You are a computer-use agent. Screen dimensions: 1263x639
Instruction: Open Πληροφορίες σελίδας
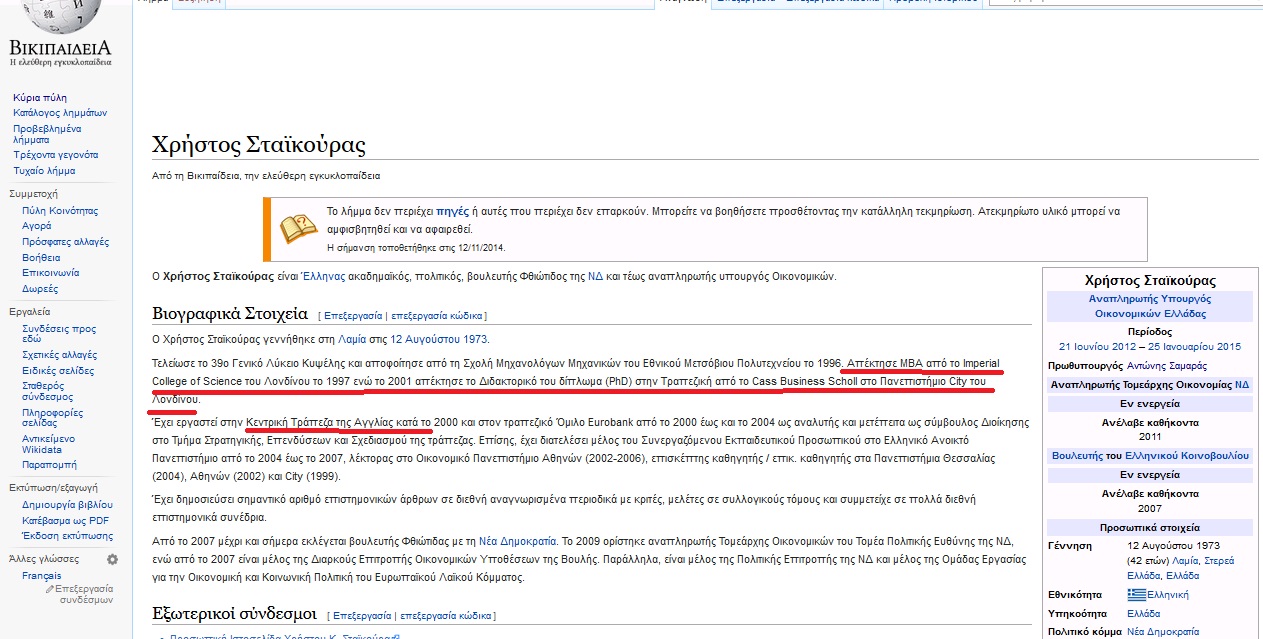(x=53, y=416)
